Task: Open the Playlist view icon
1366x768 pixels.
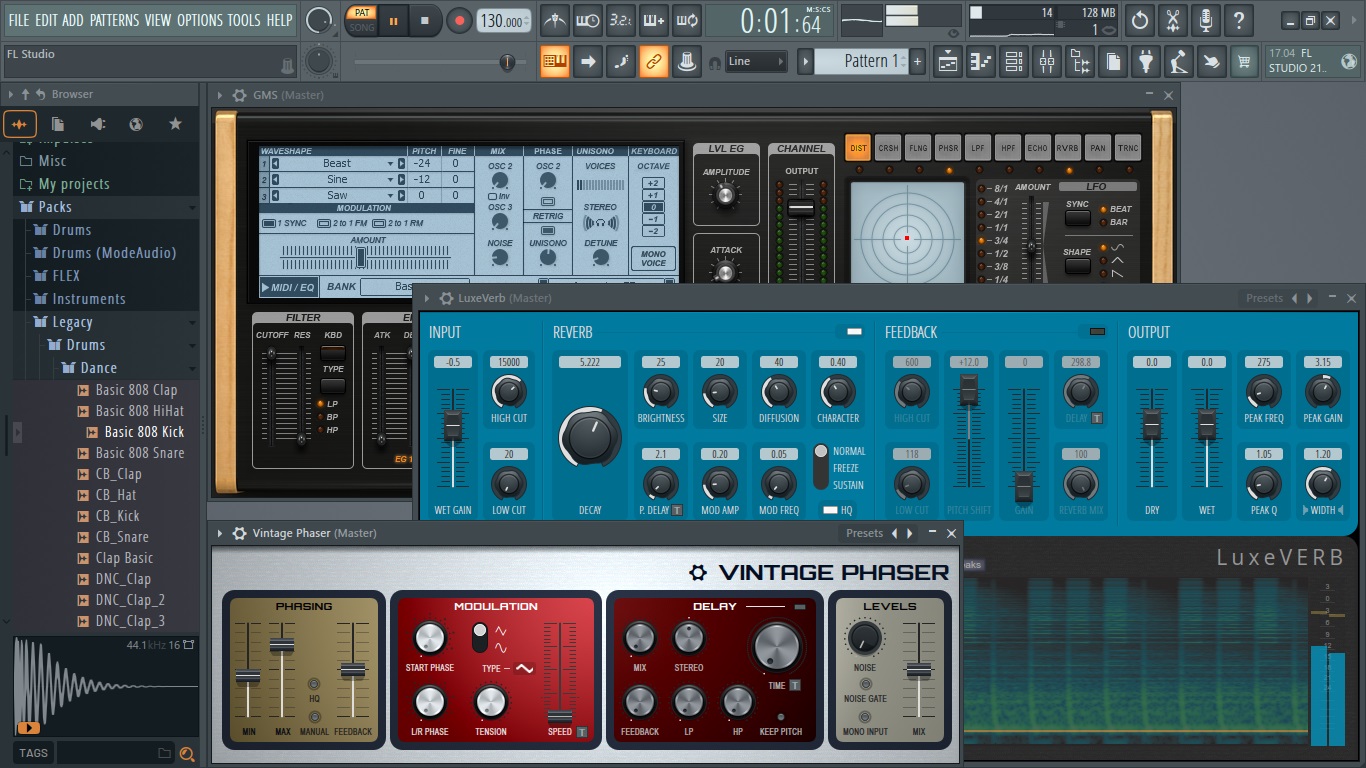Action: (948, 62)
